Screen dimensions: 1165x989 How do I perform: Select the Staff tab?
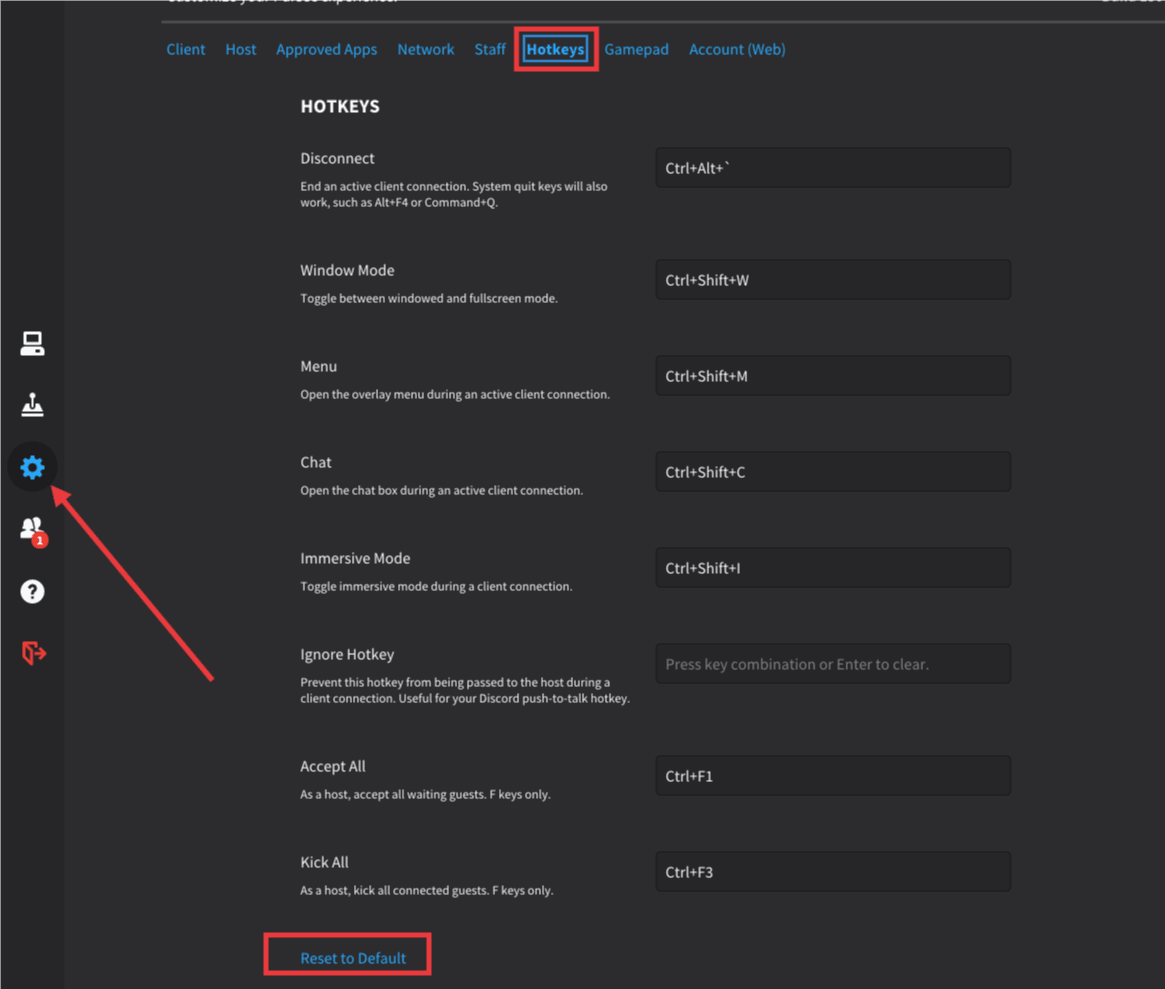pos(489,49)
